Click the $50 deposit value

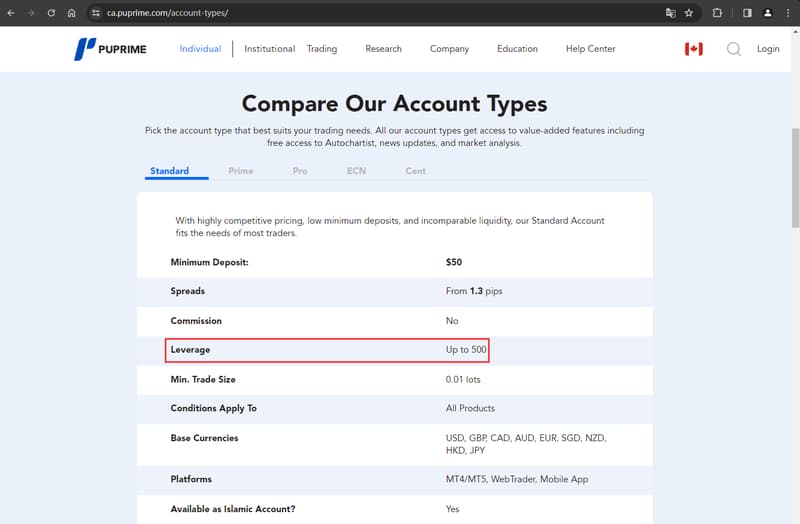[454, 262]
